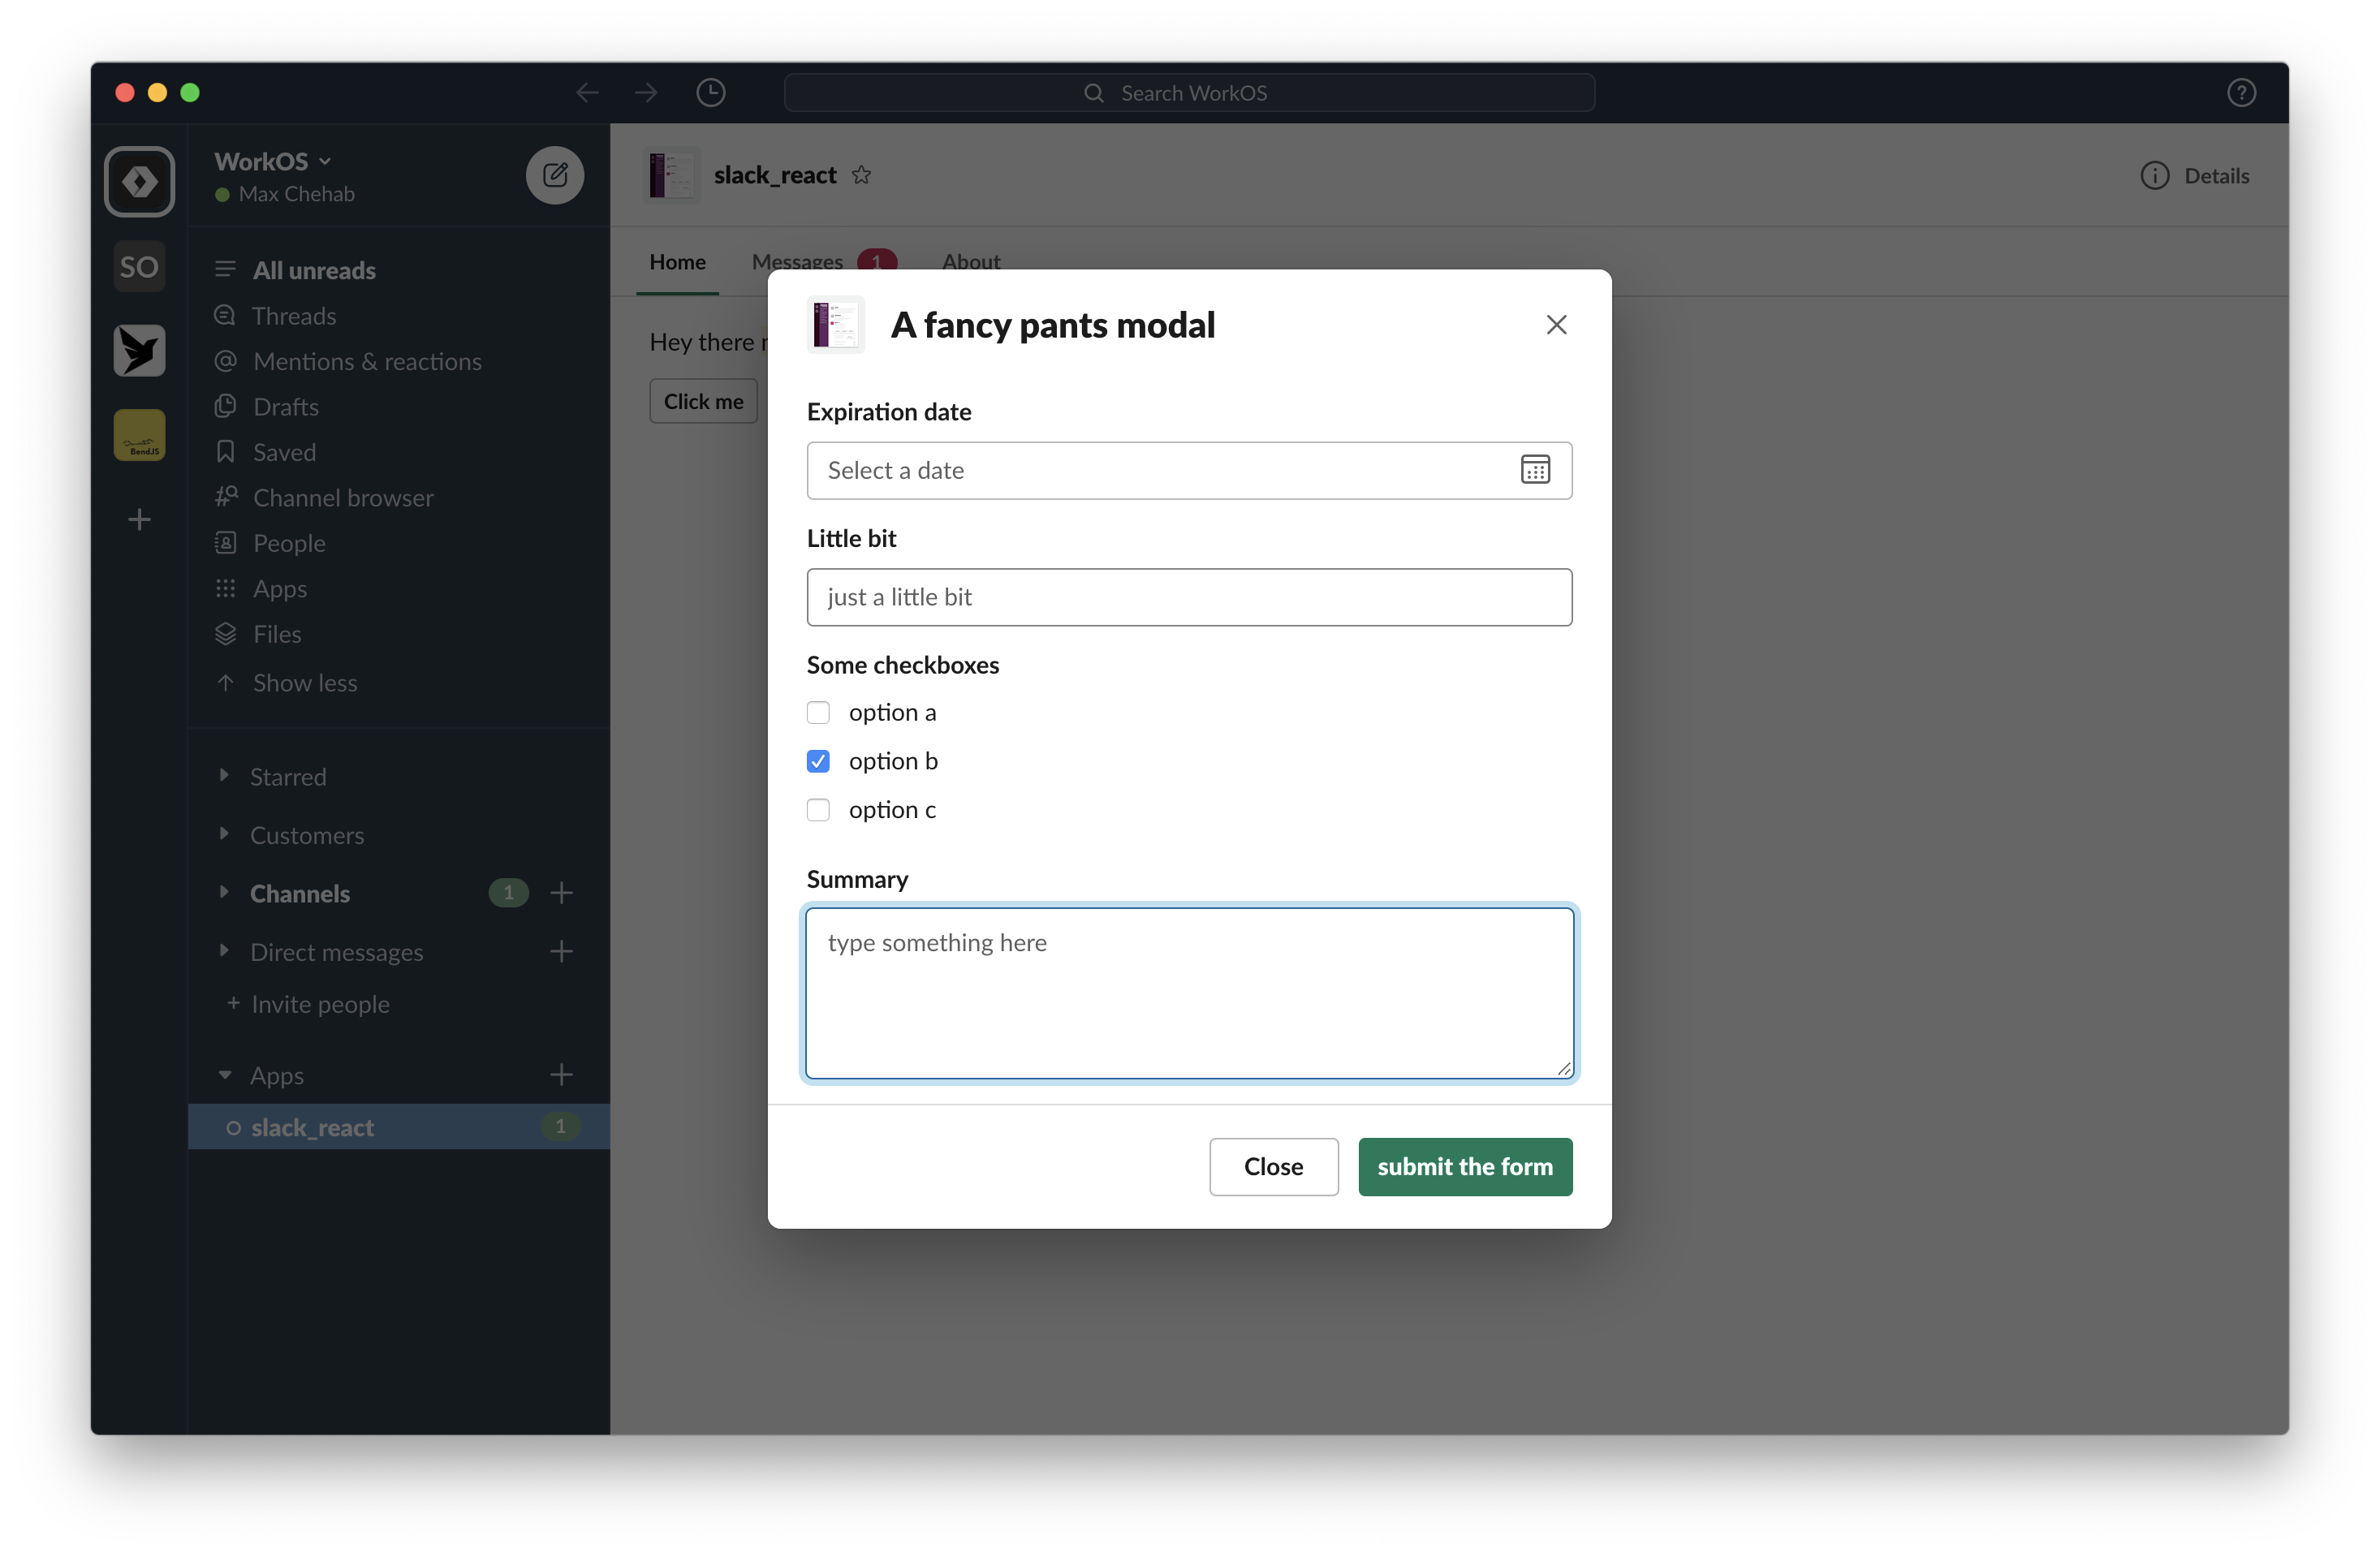Click the Details info icon
This screenshot has height=1555, width=2380.
point(2154,176)
